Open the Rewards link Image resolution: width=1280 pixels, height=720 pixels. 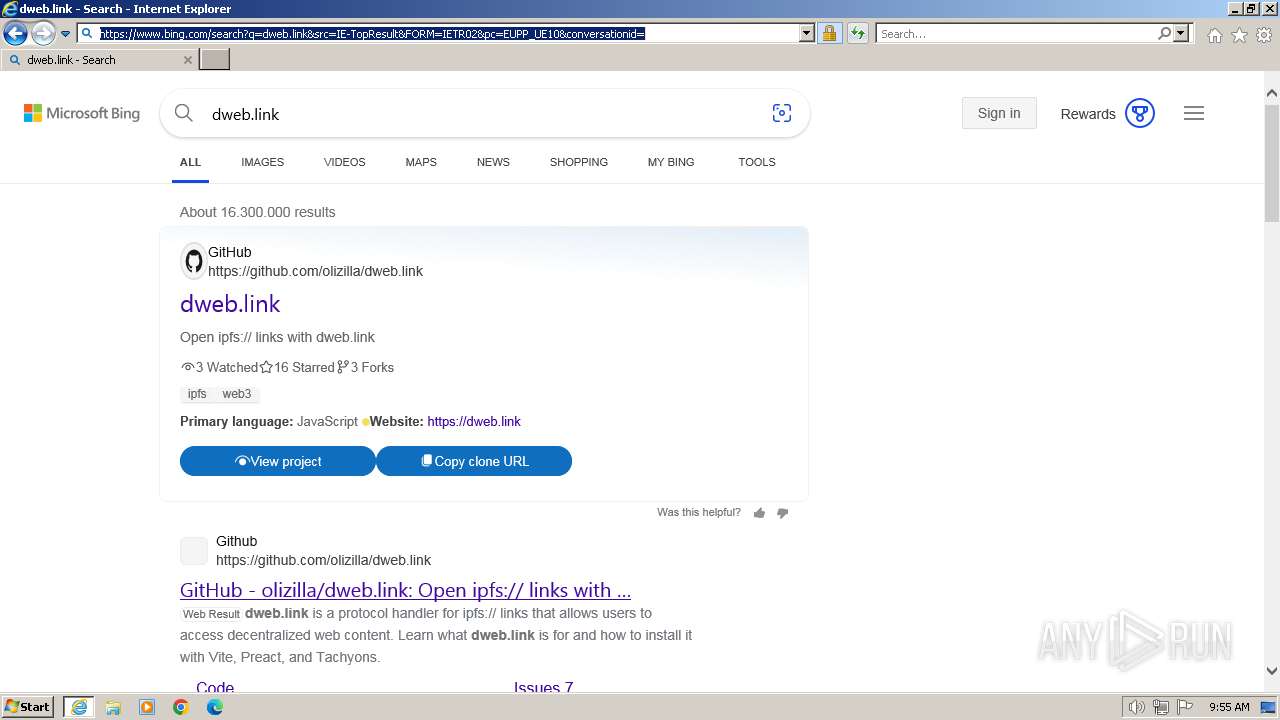coord(1088,114)
